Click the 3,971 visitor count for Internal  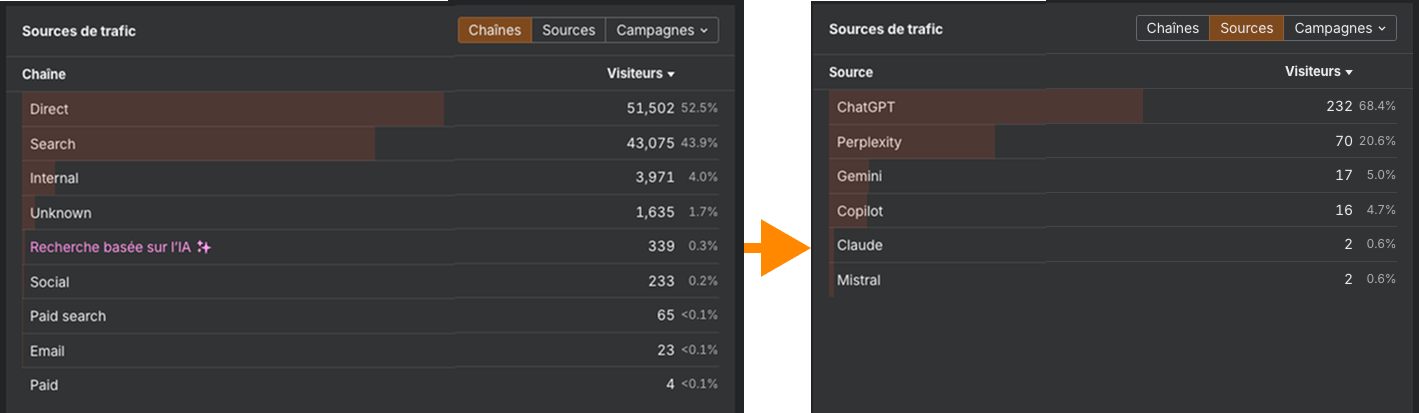655,178
